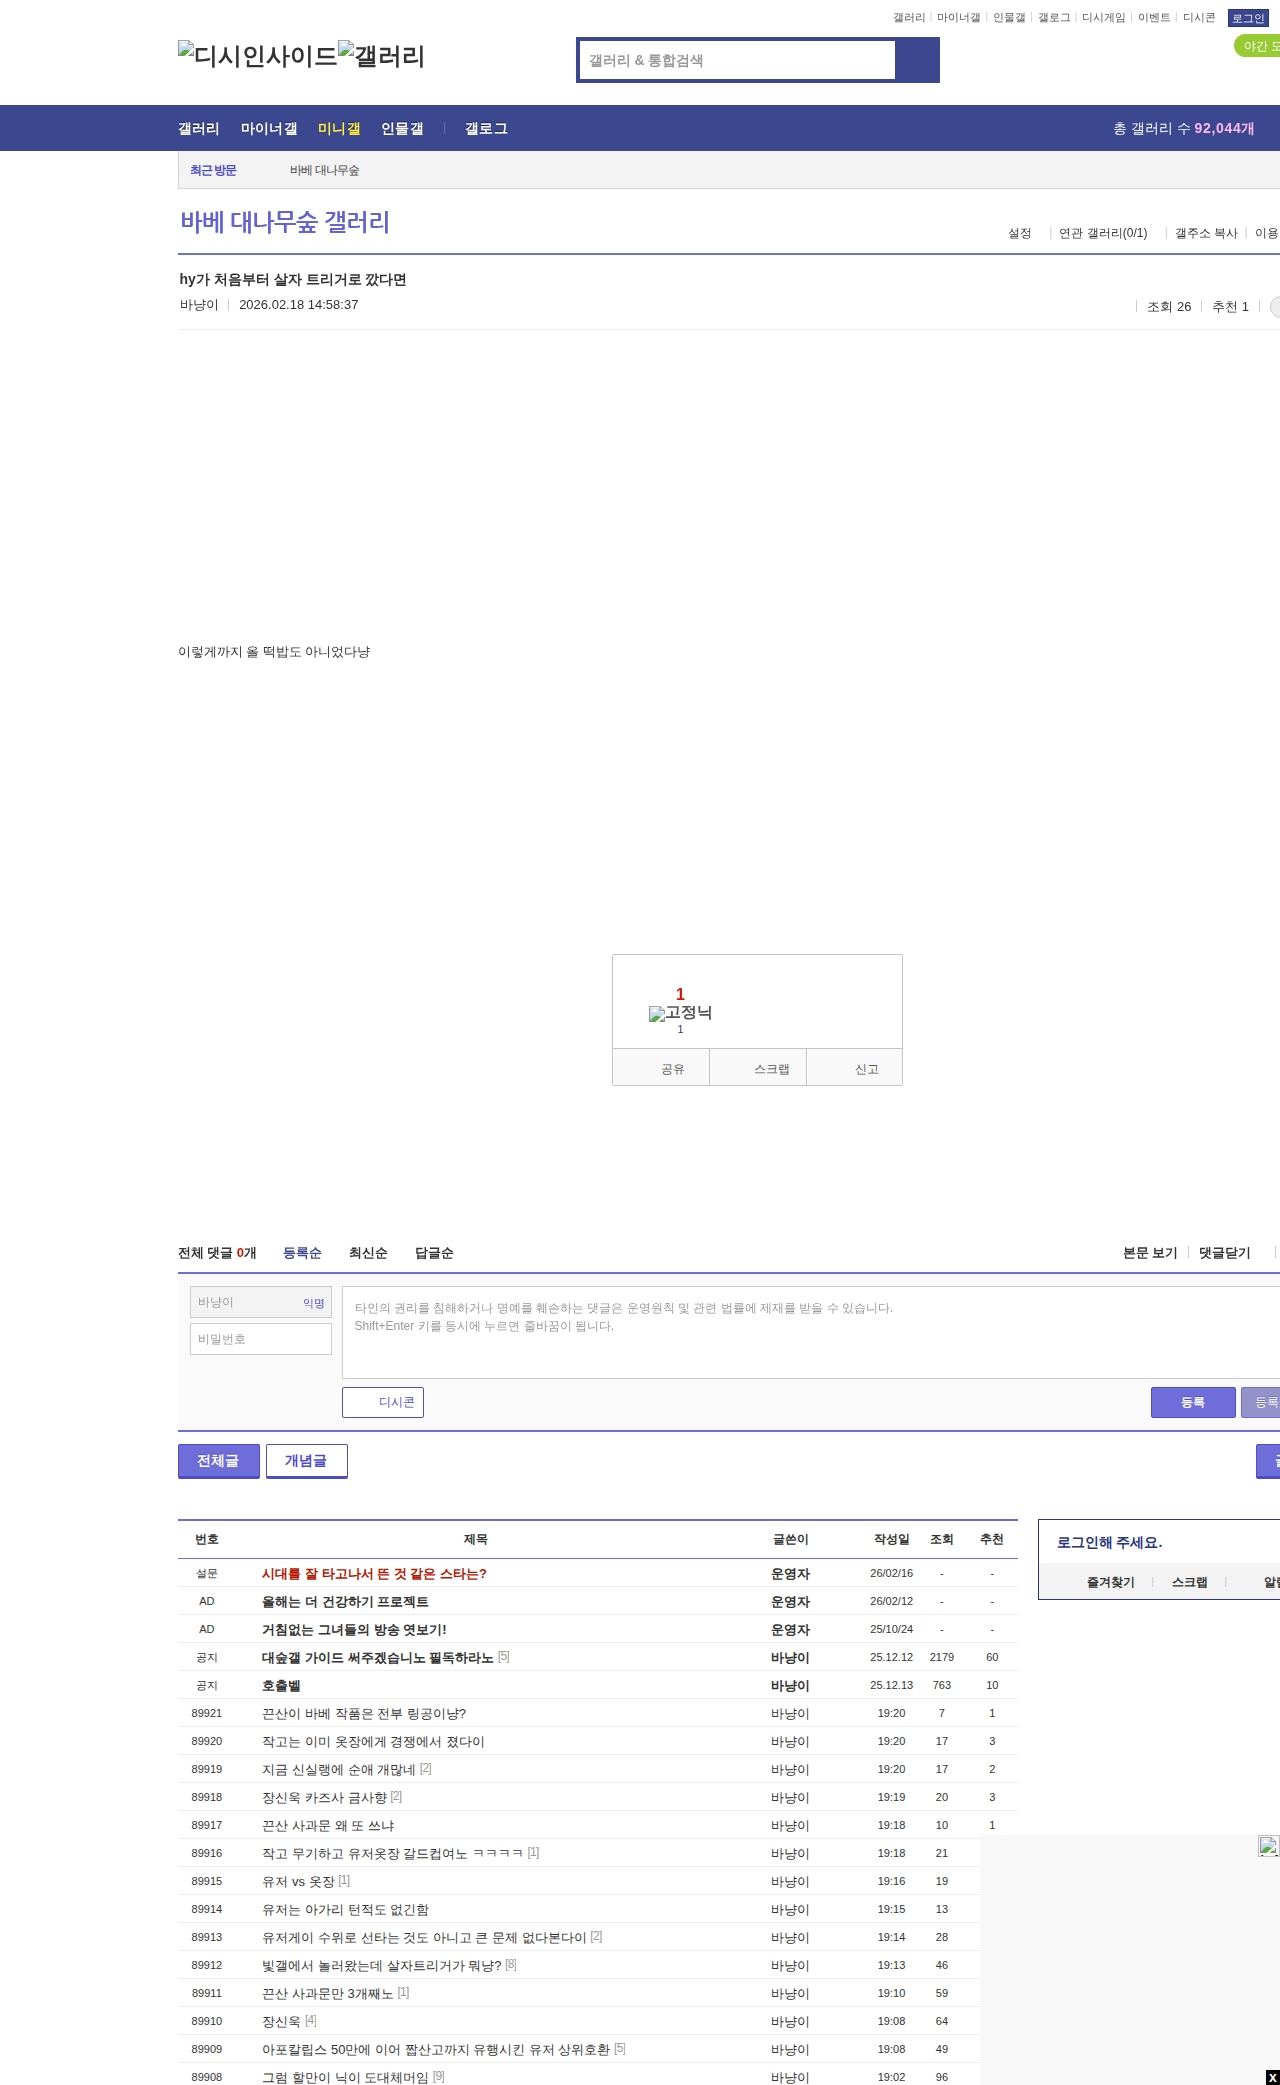This screenshot has height=2085, width=1280.
Task: Select the highlighted 미니갤 navigation item
Action: click(x=339, y=128)
